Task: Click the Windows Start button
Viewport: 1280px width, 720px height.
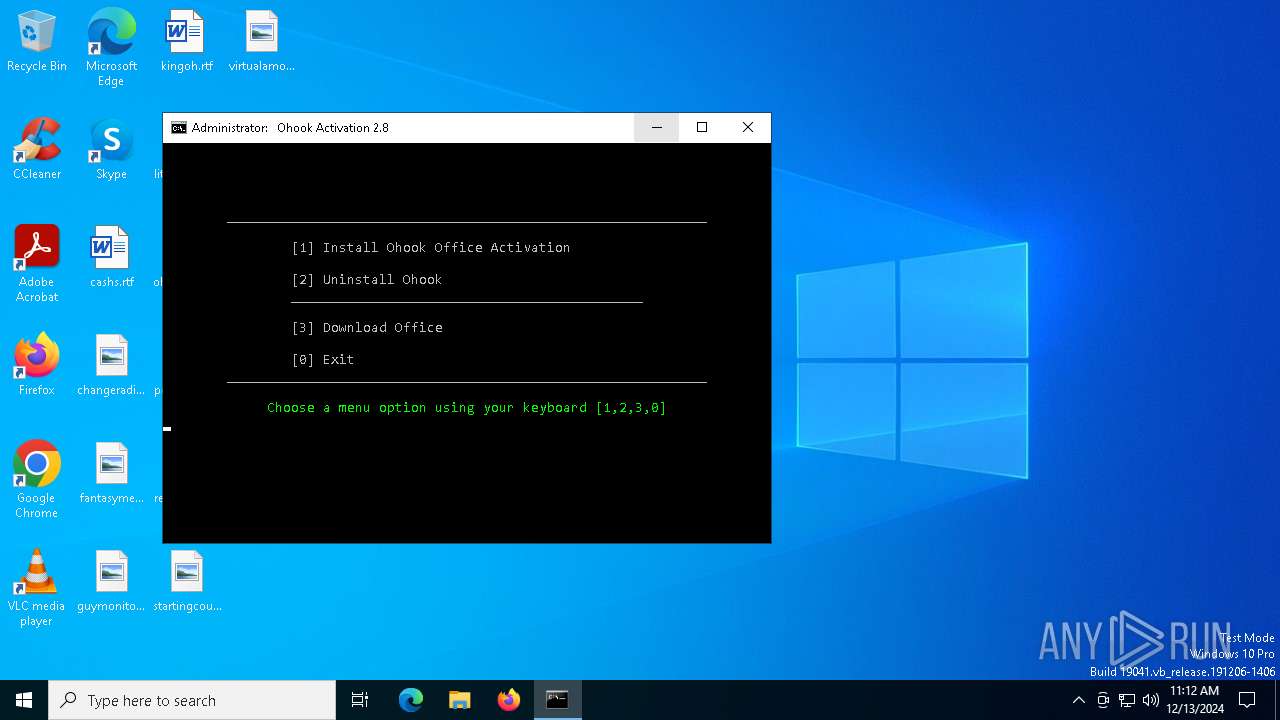Action: click(24, 700)
